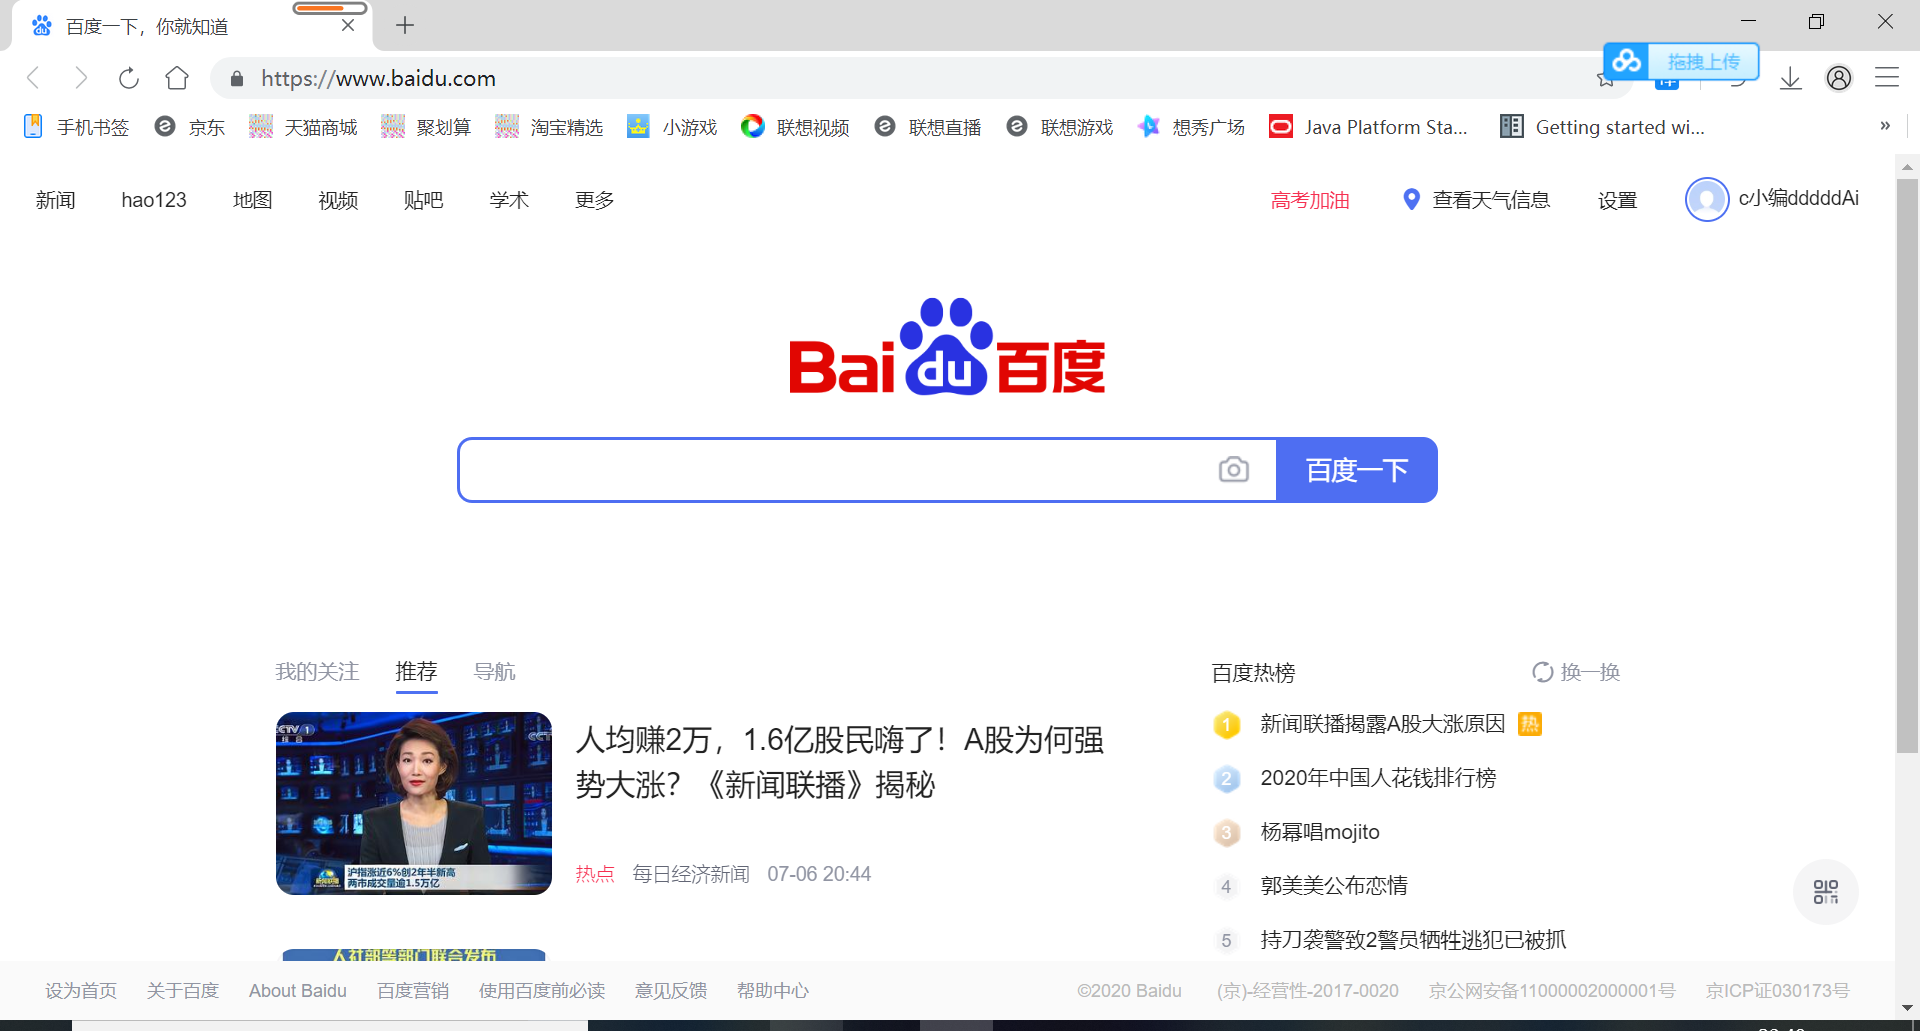
Task: Open the 淘宝精选 bookmark
Action: pos(549,127)
